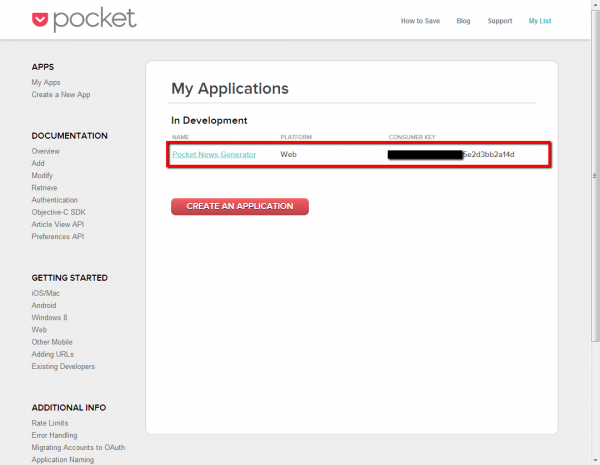
Task: Click the In Development subheading
Action: 209,121
